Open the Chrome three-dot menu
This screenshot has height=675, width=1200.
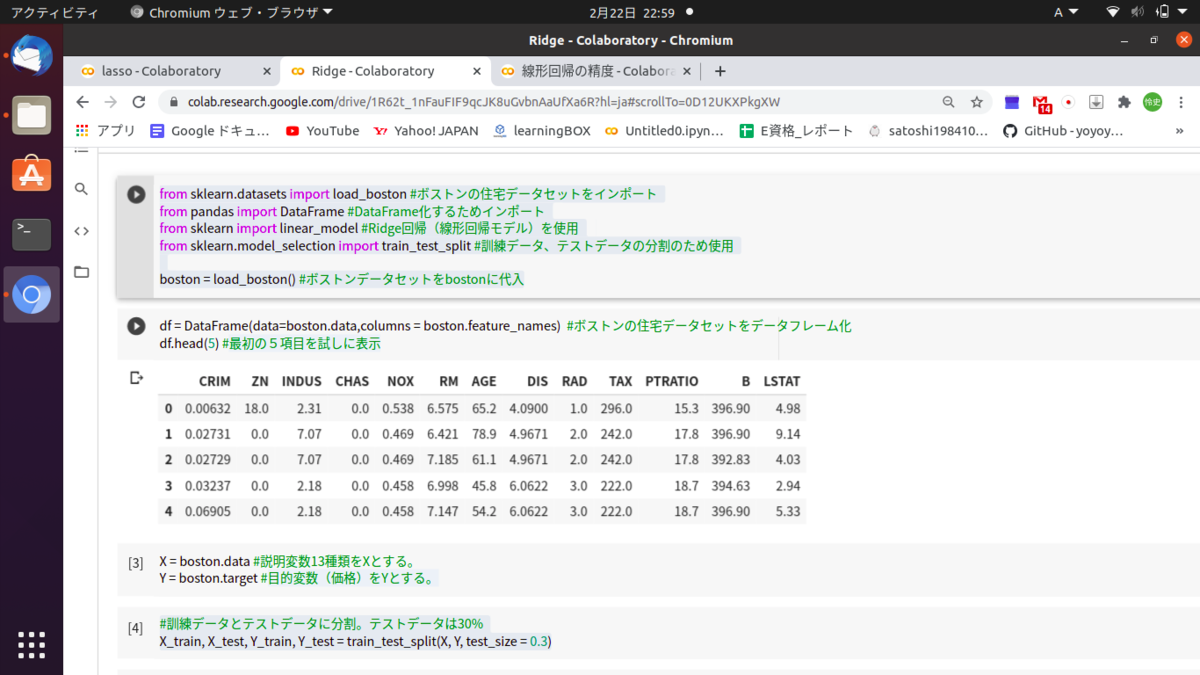[1182, 102]
